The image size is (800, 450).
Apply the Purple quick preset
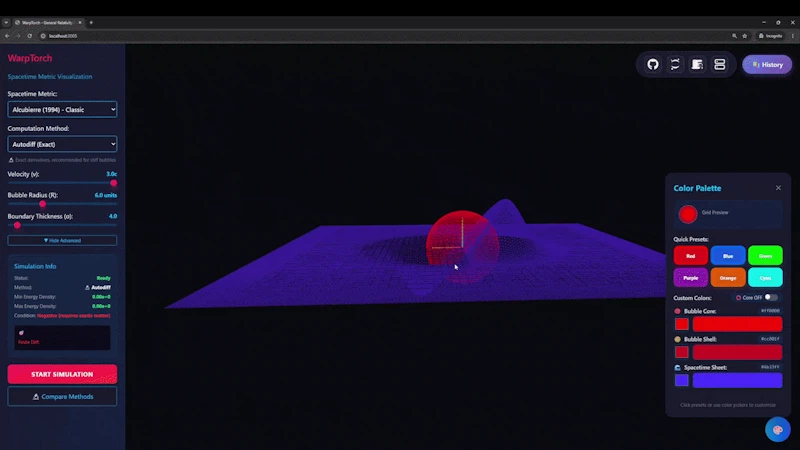coord(690,278)
